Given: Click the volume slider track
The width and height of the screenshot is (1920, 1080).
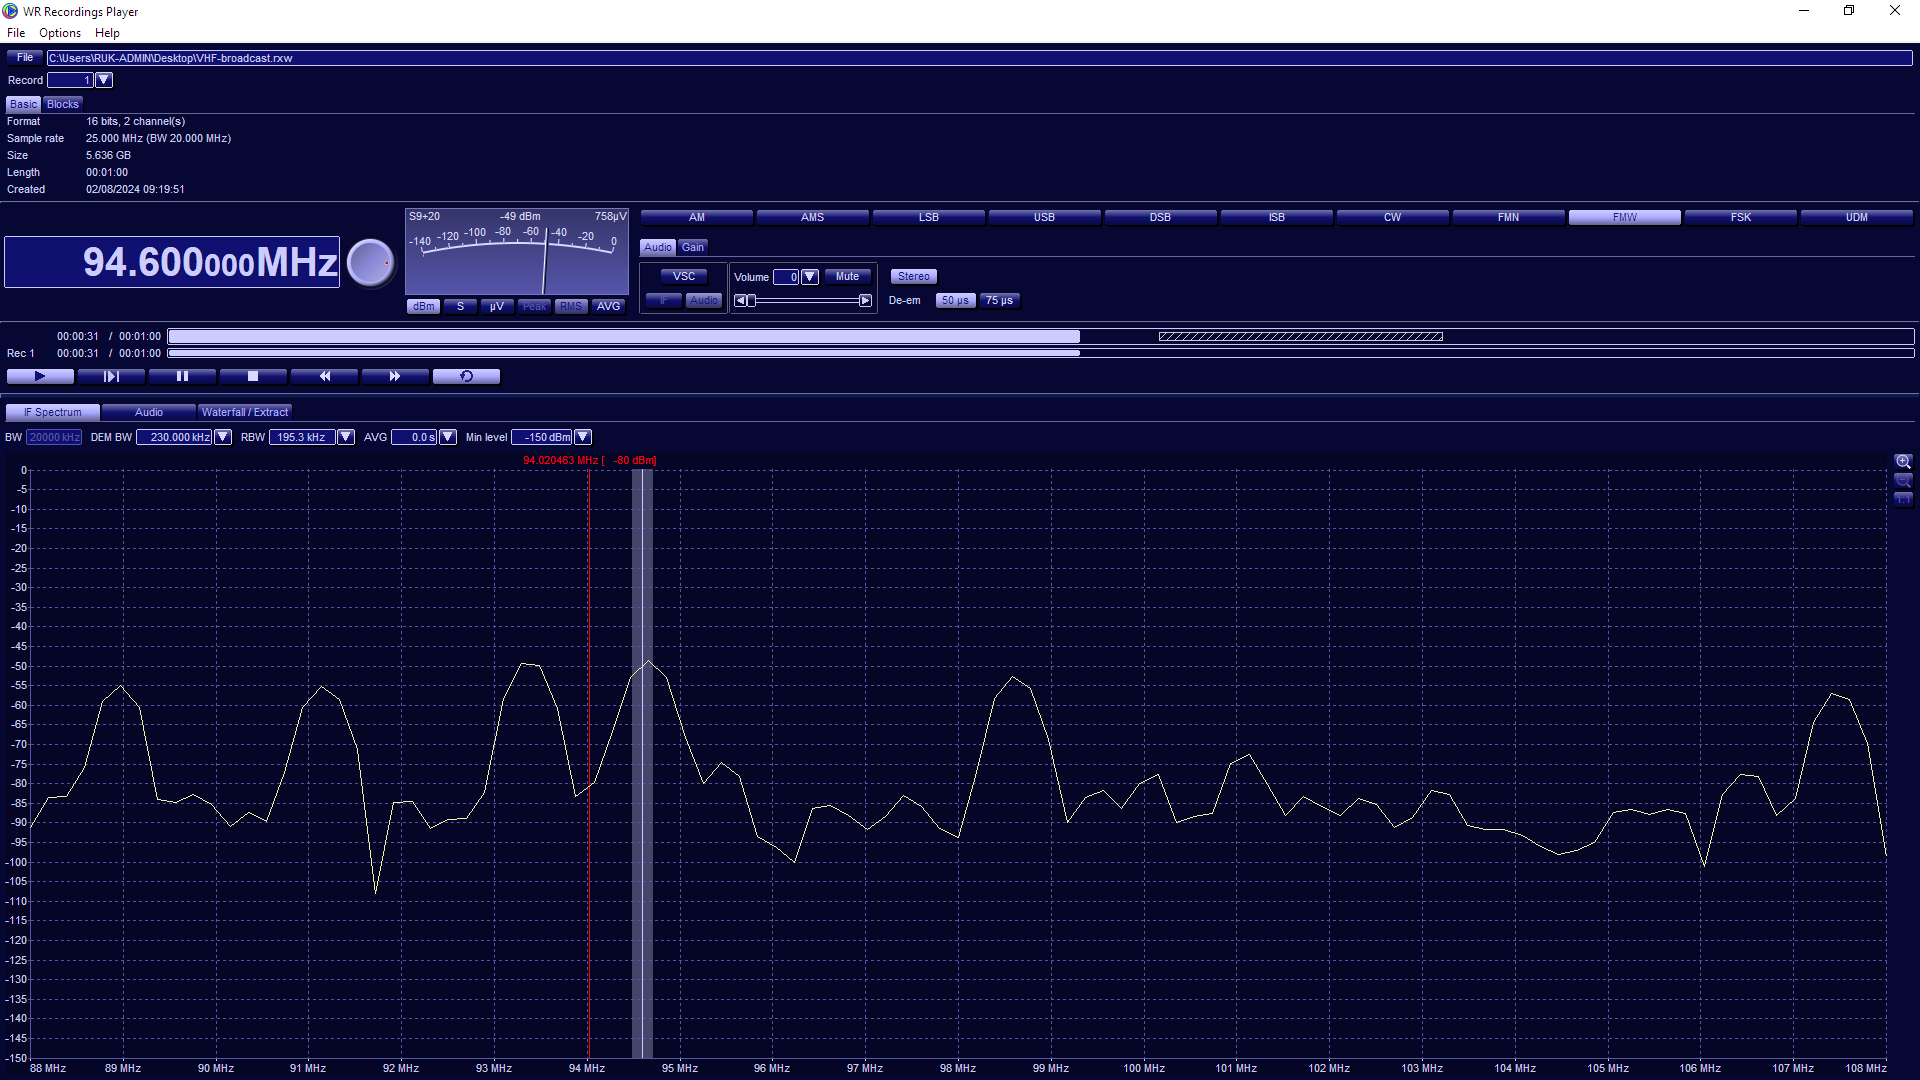Looking at the screenshot, I should coord(805,300).
